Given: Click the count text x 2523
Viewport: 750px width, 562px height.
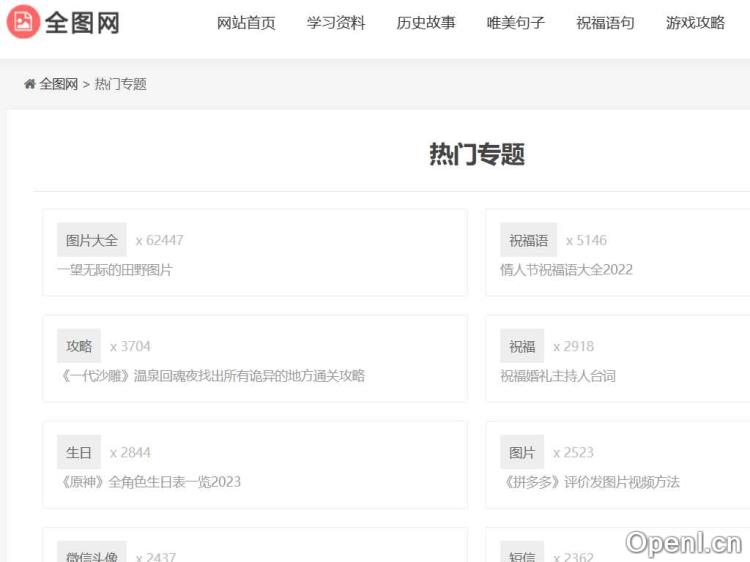Looking at the screenshot, I should [x=574, y=452].
